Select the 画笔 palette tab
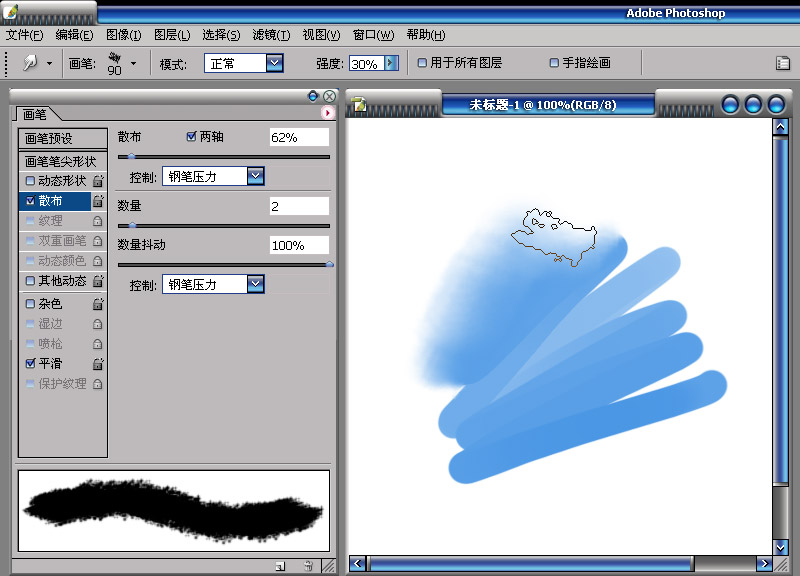800x576 pixels. coord(35,114)
